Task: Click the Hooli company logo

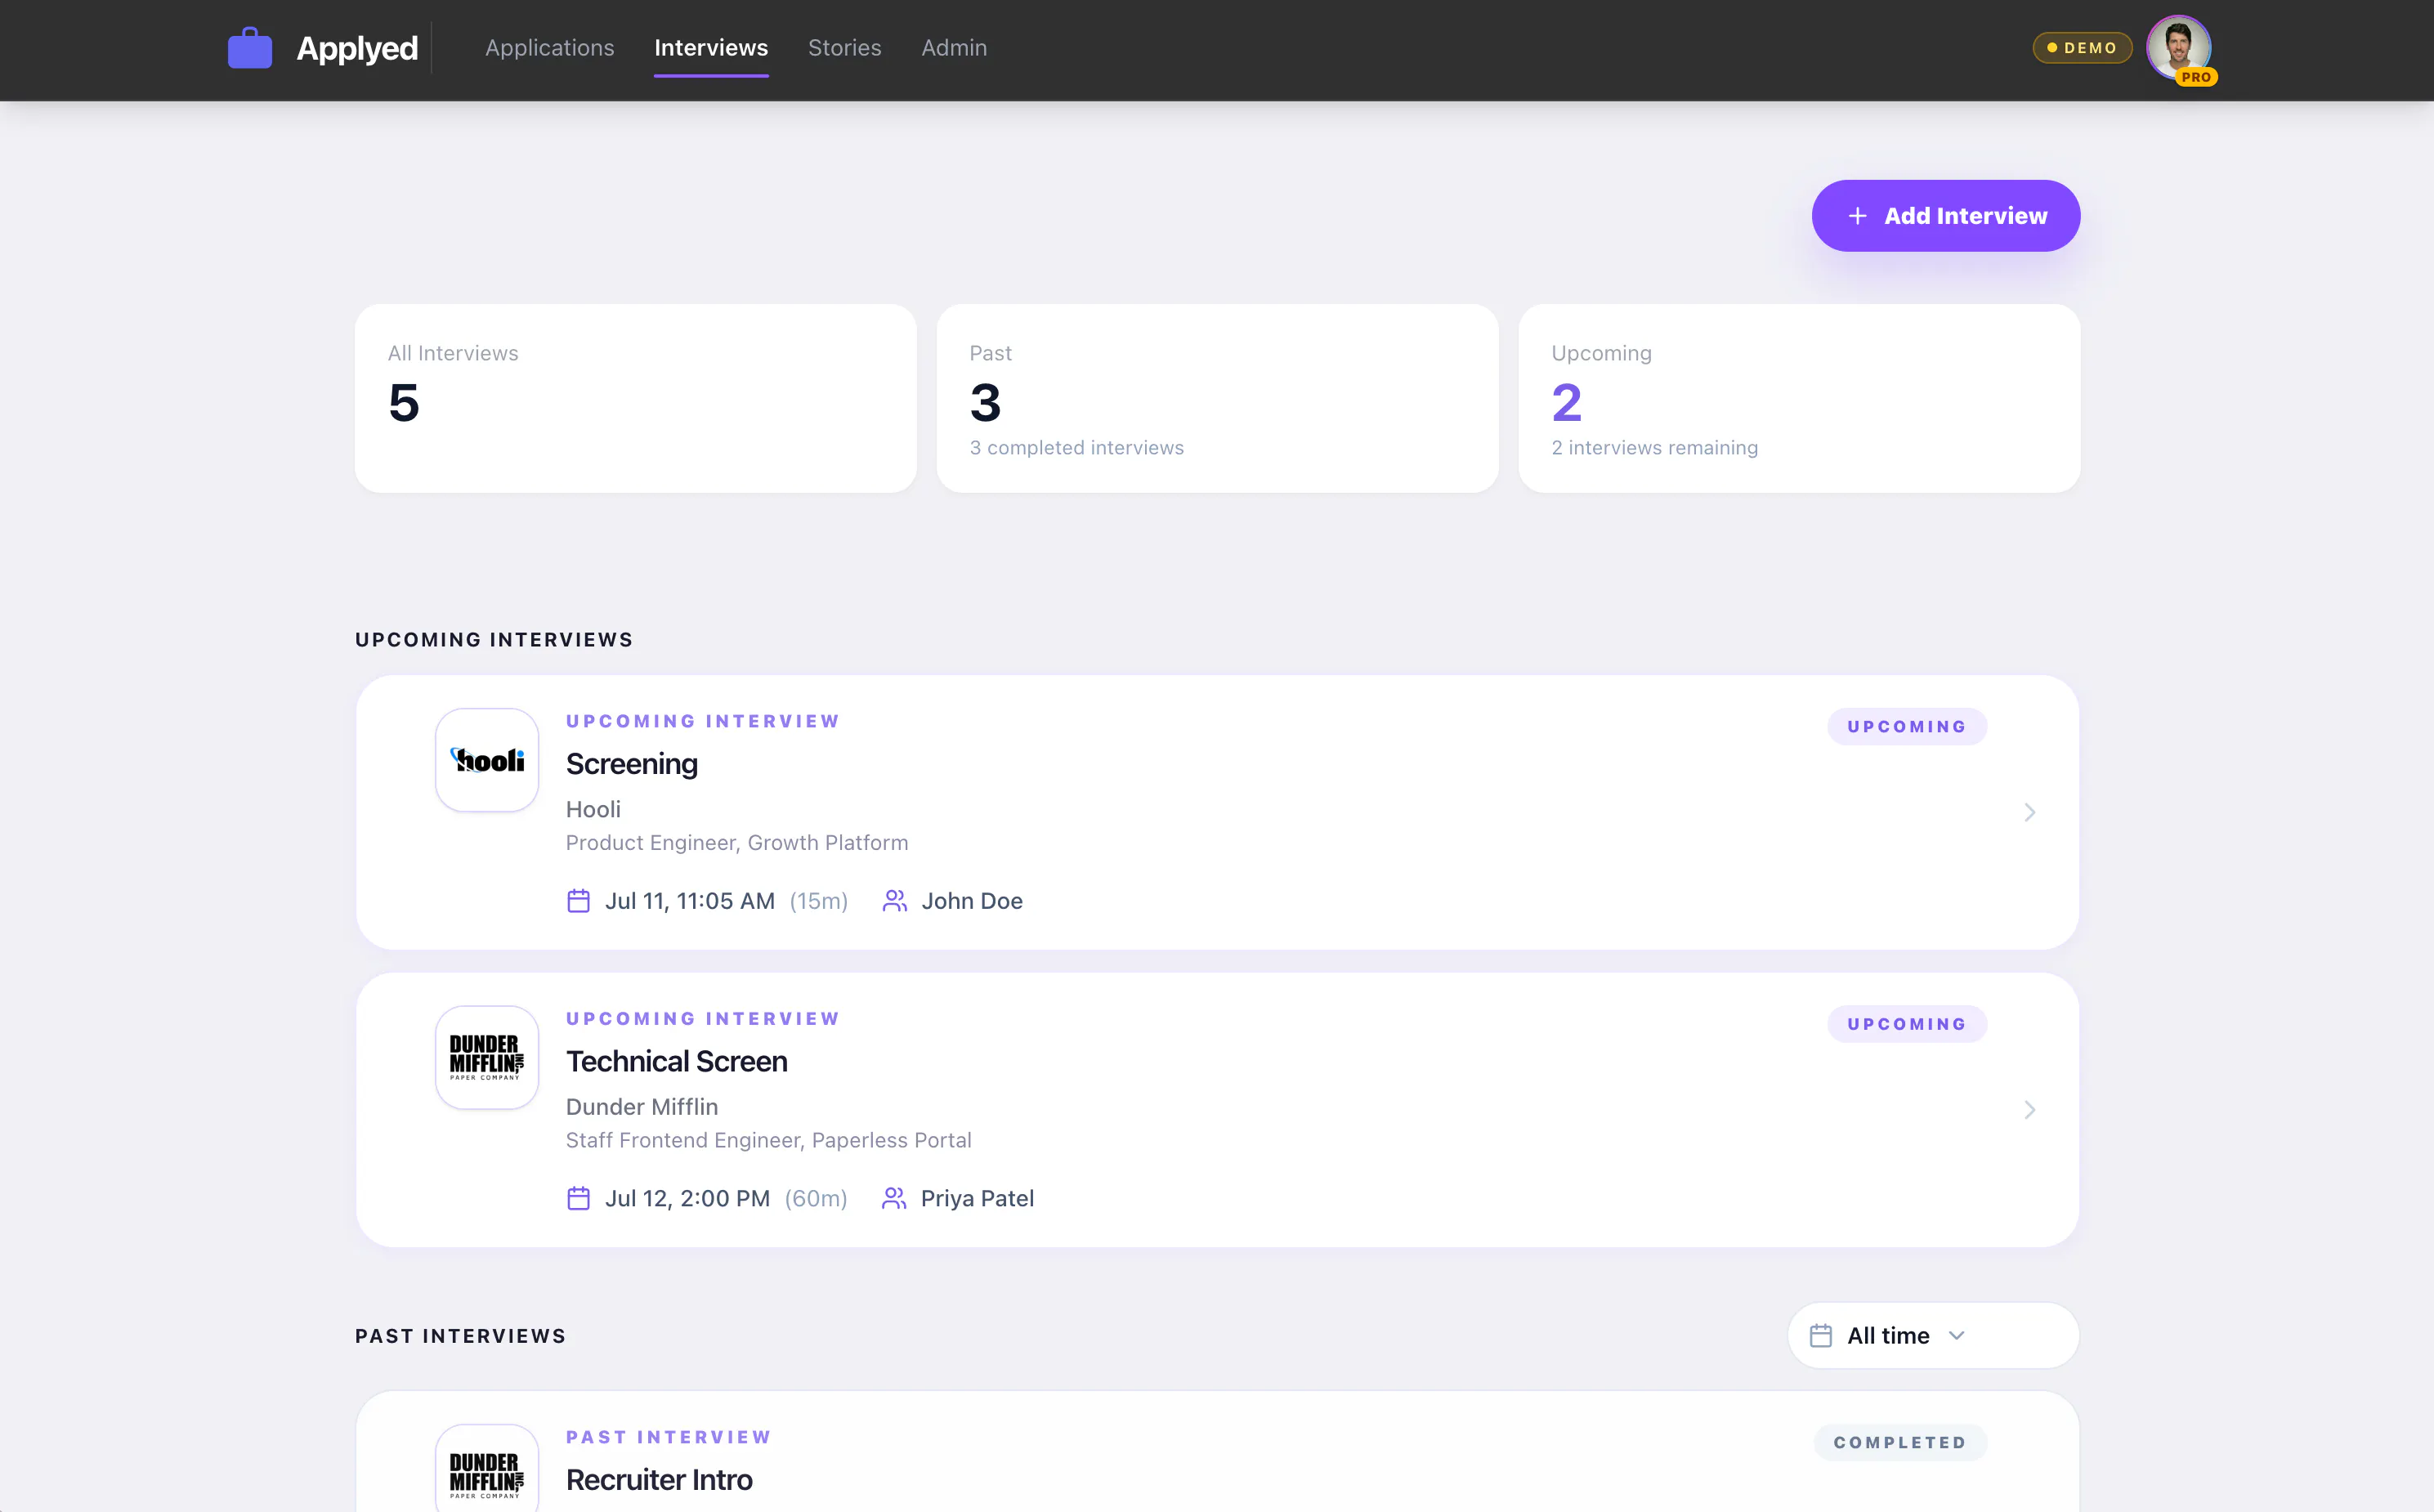Action: click(x=487, y=760)
